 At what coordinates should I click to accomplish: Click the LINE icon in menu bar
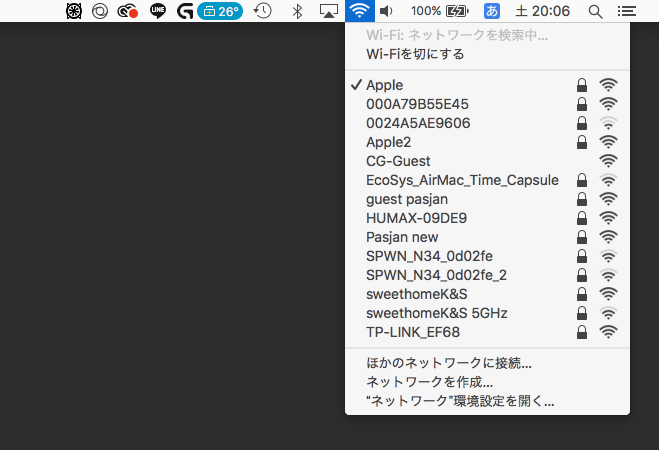(157, 11)
